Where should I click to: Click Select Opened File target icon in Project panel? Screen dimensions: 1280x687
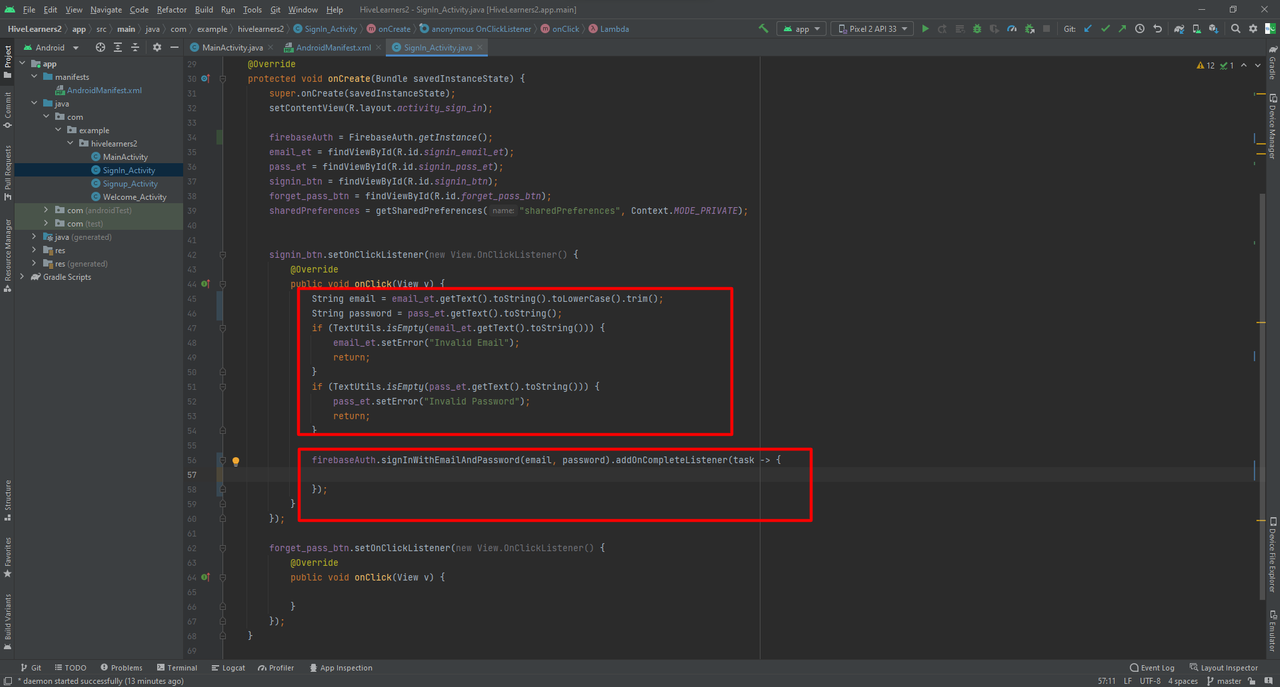100,47
